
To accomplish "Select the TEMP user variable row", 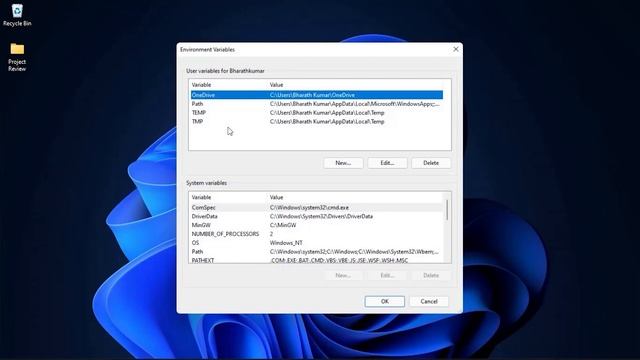I will tap(317, 113).
